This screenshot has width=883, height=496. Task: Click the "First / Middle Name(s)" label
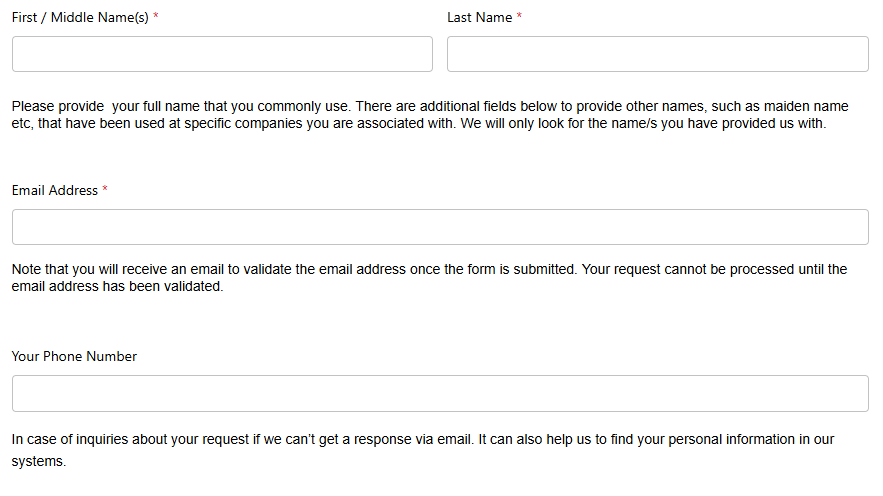80,18
